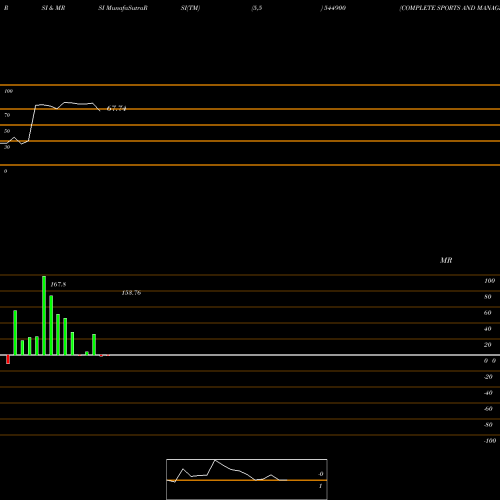Click the MR panel title label
The image size is (500, 500).
coord(446,260)
